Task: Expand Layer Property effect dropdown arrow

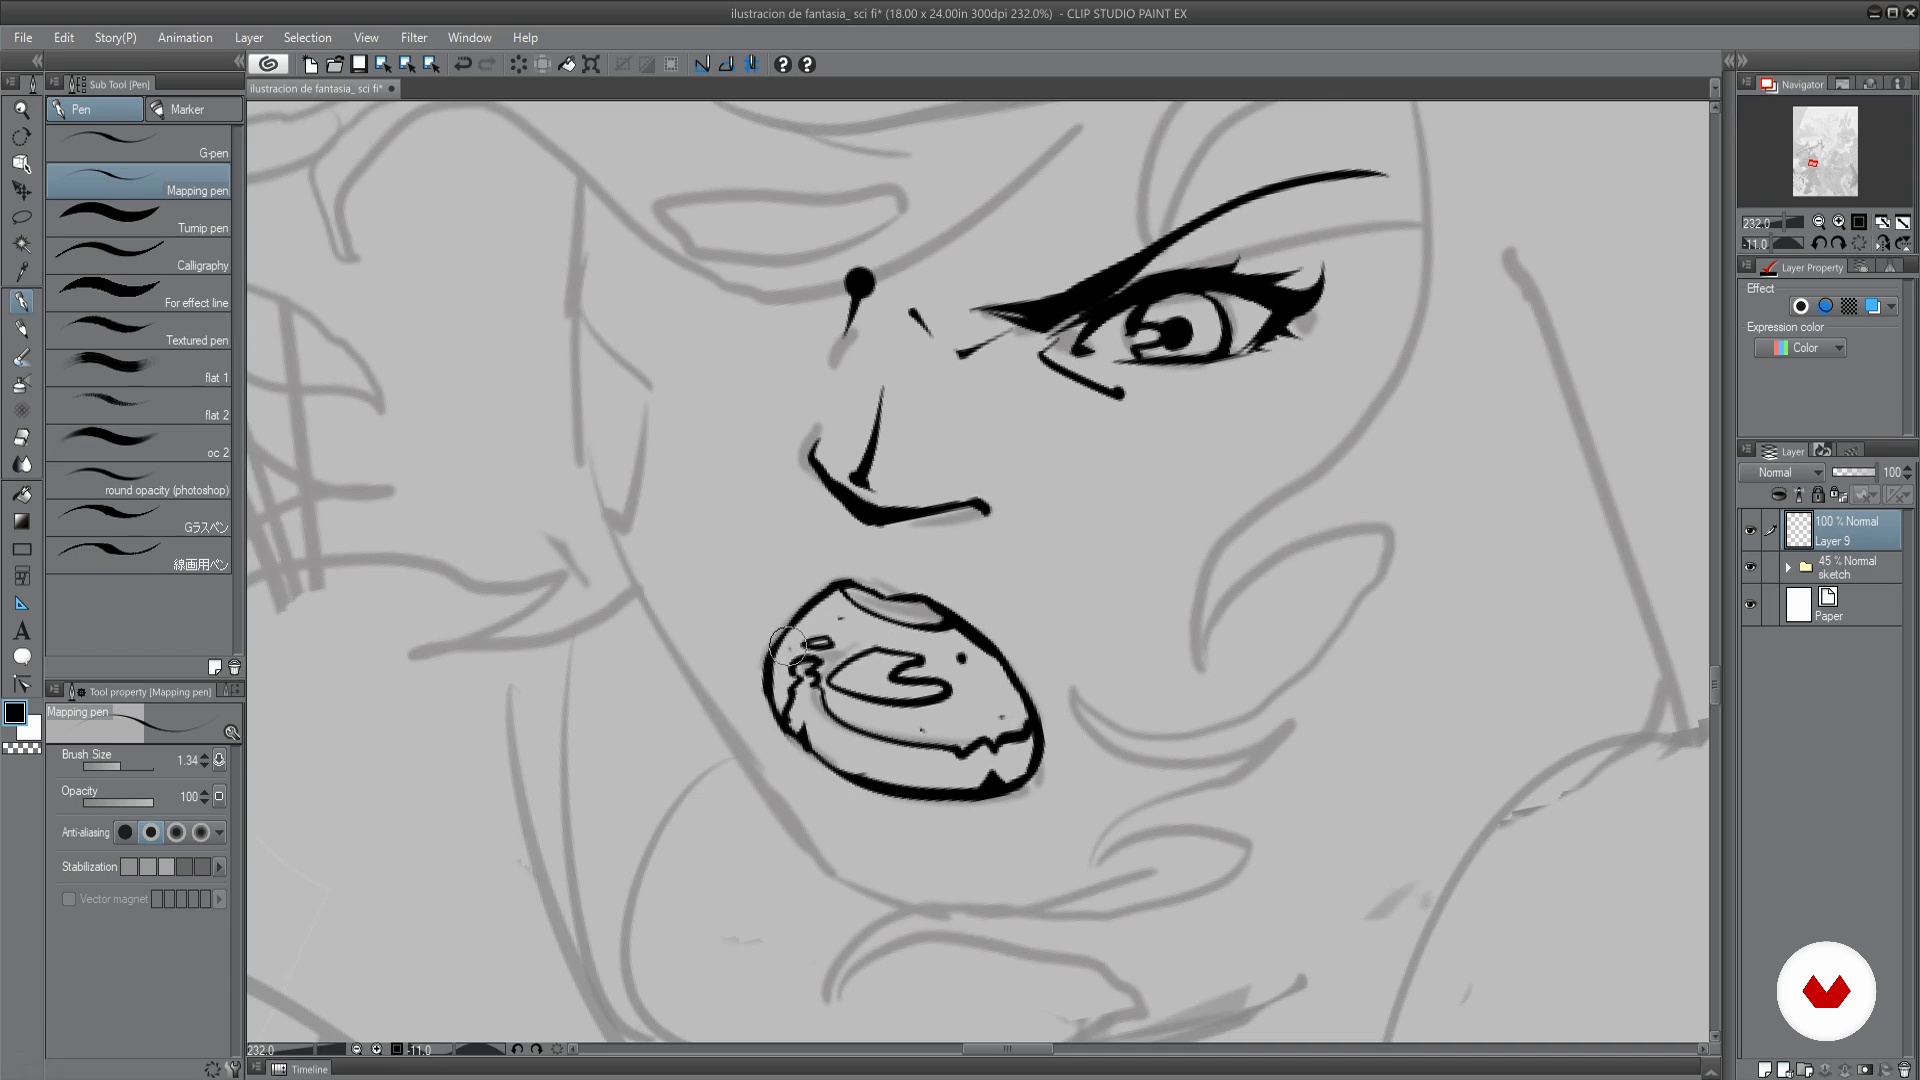Action: tap(1891, 307)
